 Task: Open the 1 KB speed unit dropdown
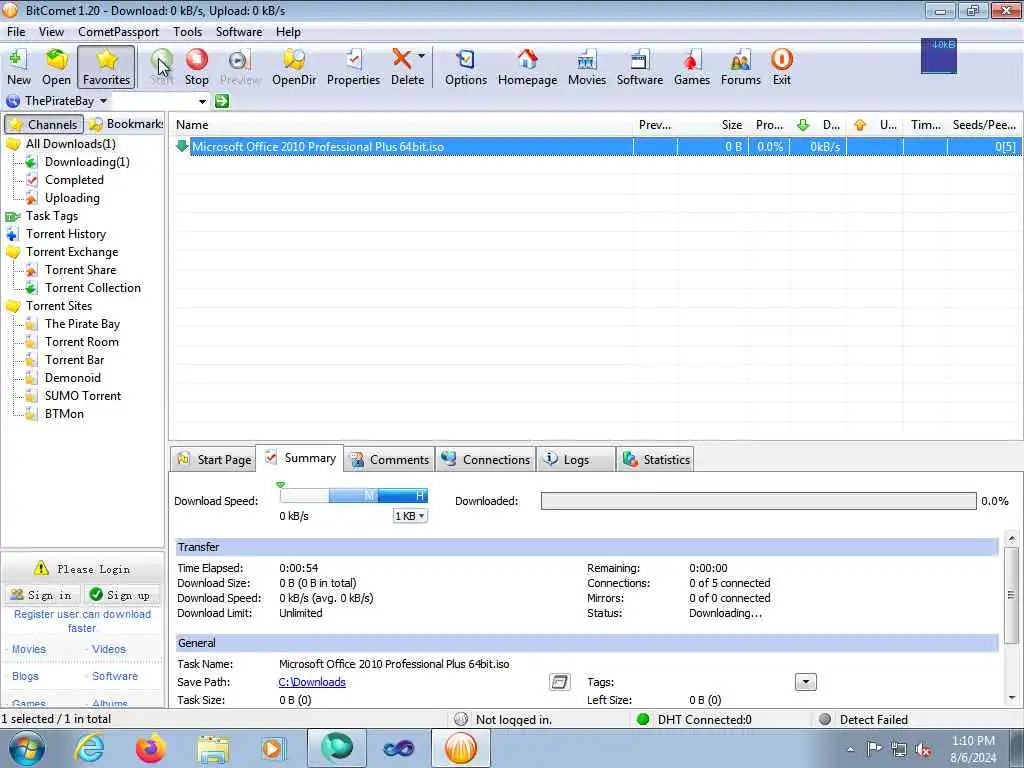pos(410,516)
